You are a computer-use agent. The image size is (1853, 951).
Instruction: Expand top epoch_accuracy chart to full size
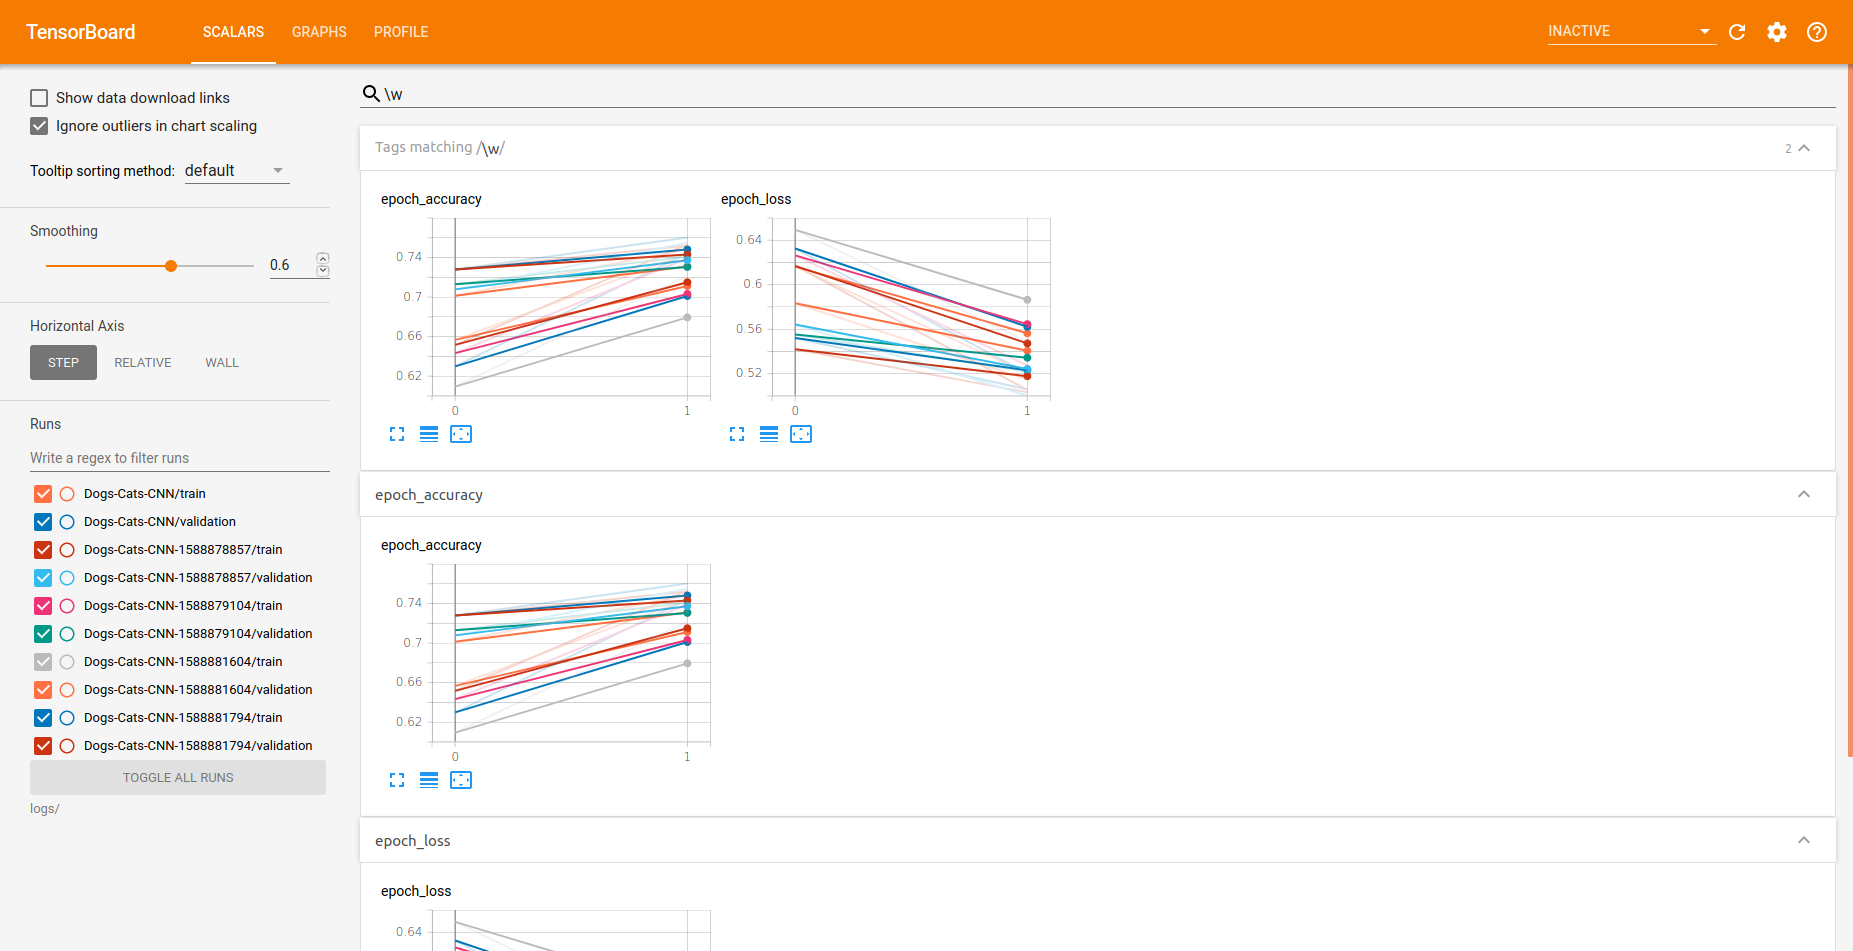[x=397, y=434]
